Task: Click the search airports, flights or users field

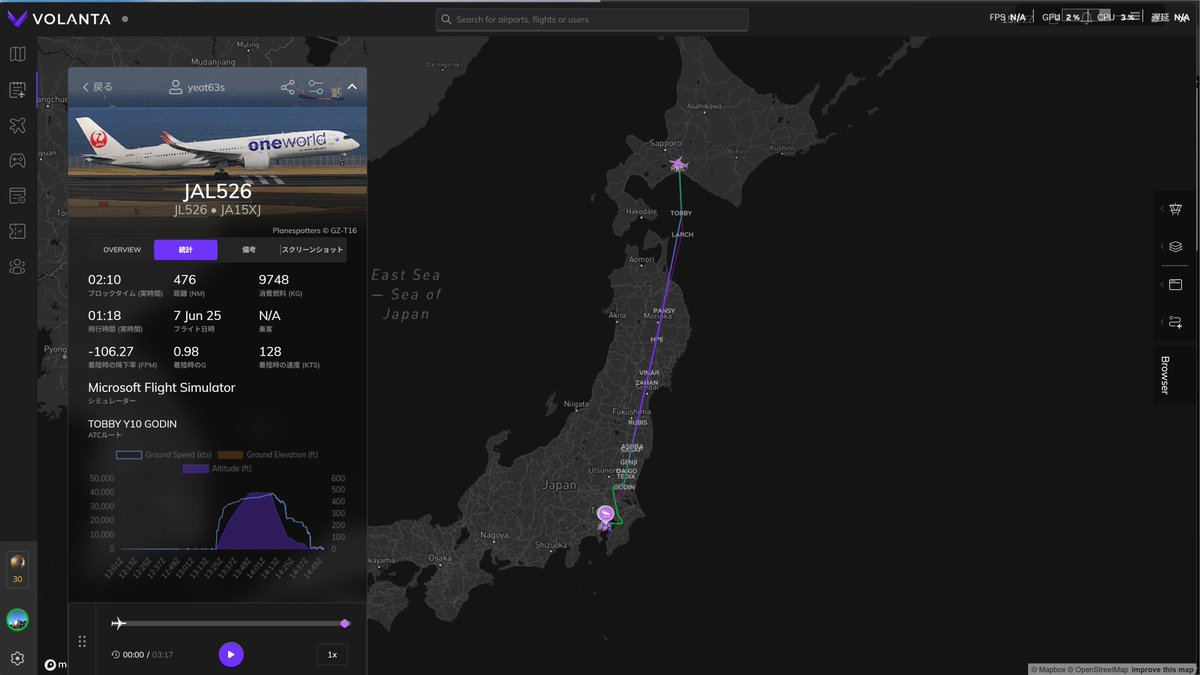Action: (592, 20)
